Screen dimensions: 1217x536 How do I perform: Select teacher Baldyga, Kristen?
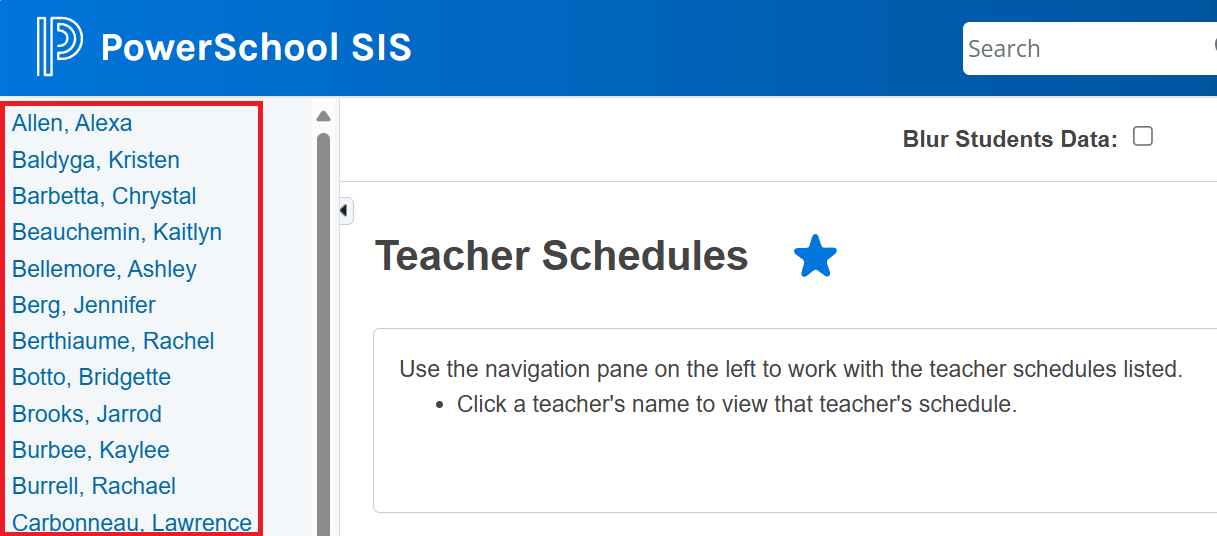coord(96,160)
